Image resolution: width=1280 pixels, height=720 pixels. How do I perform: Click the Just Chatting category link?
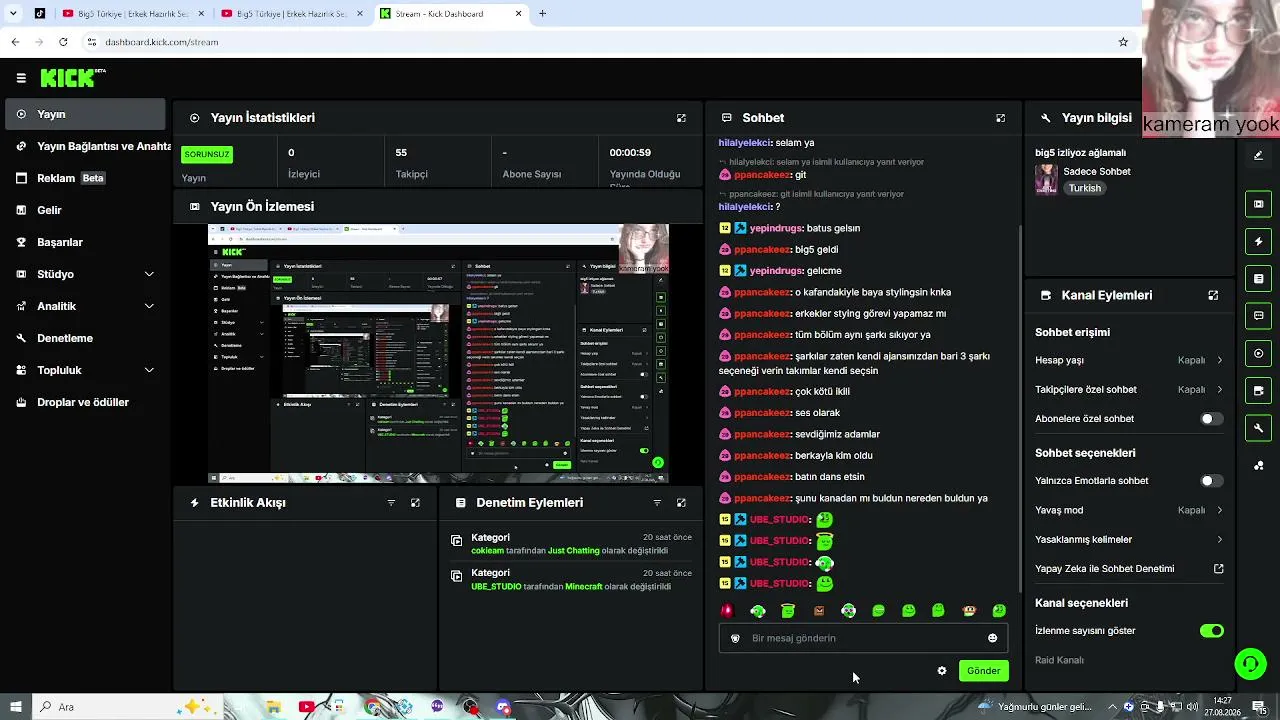tap(574, 551)
